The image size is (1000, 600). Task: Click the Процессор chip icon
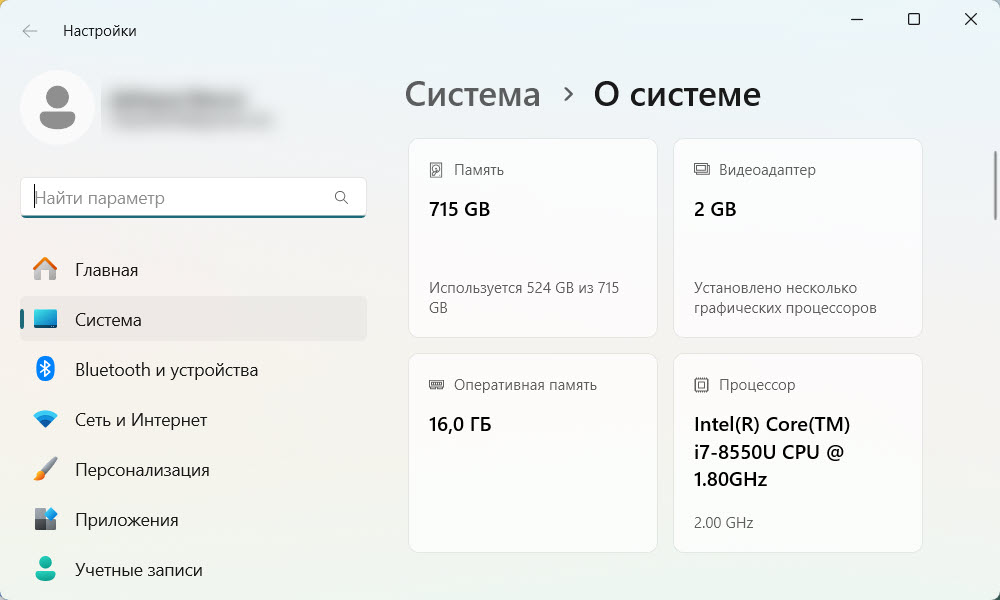(x=699, y=384)
